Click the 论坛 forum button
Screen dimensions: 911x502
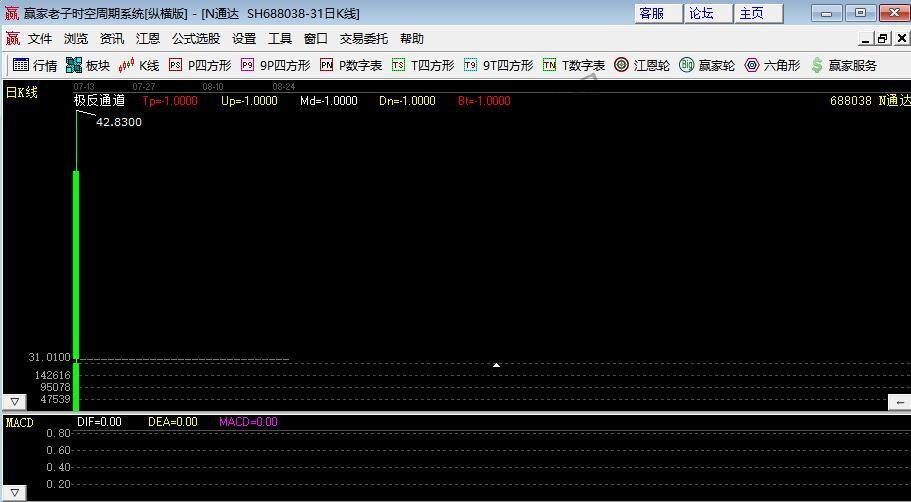click(708, 13)
